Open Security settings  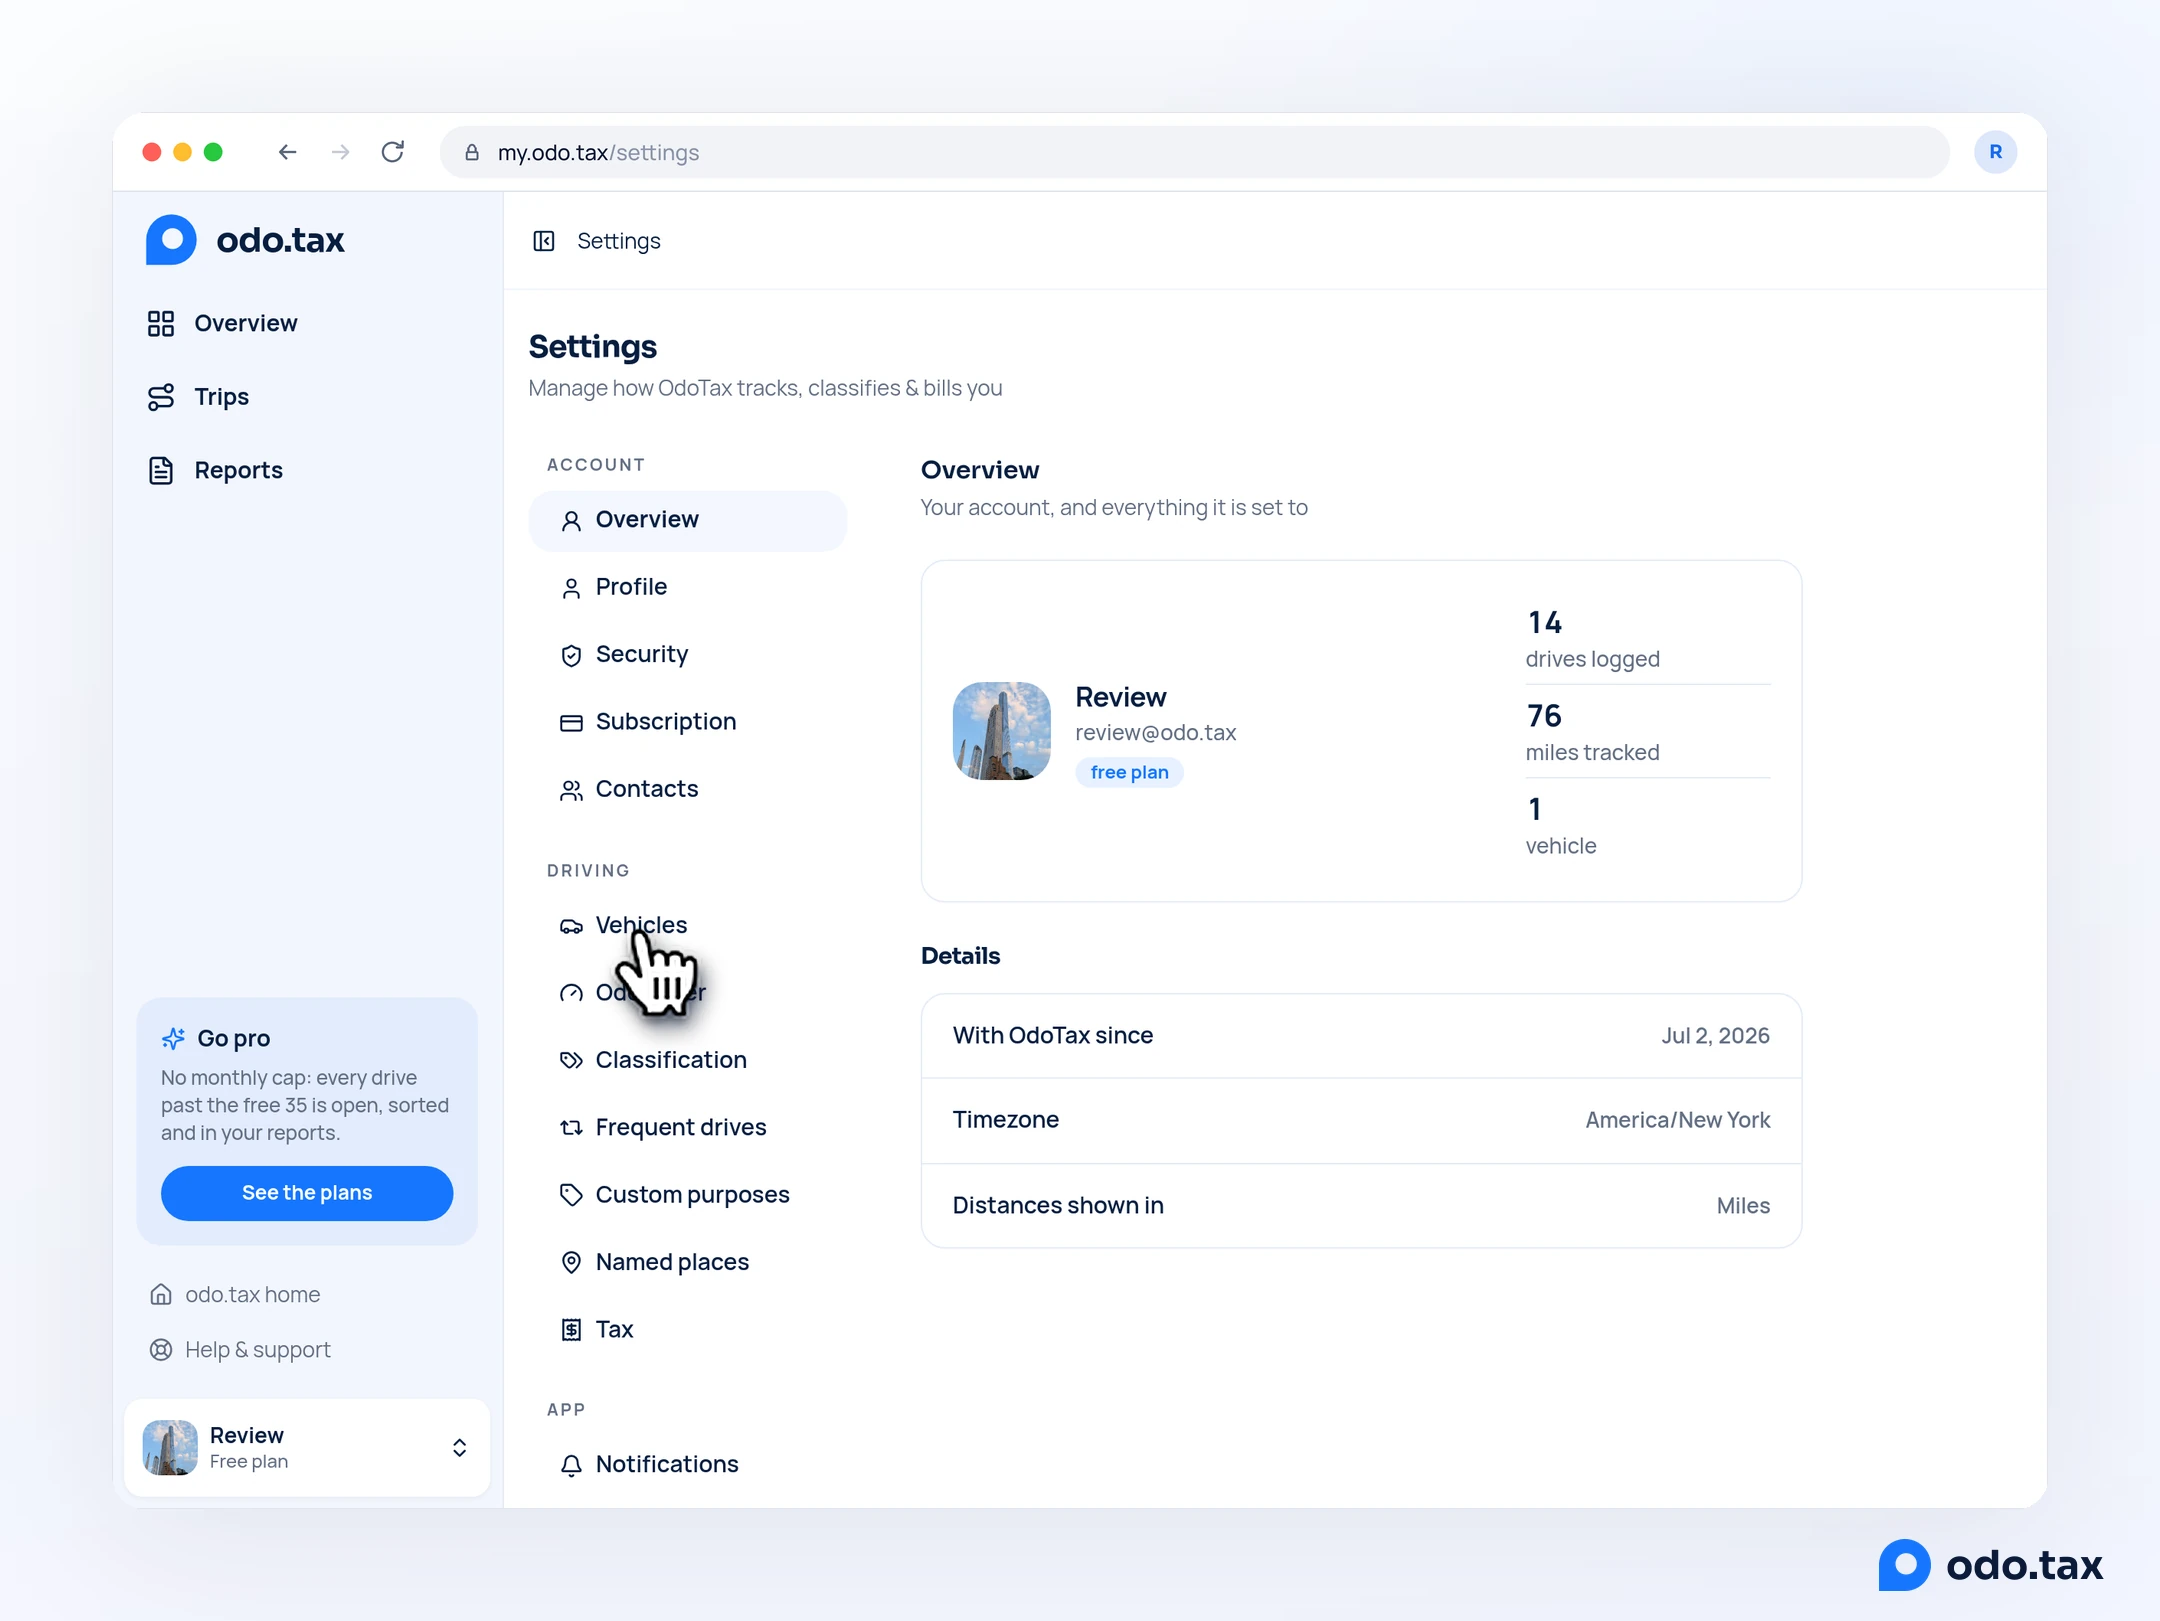(687, 654)
